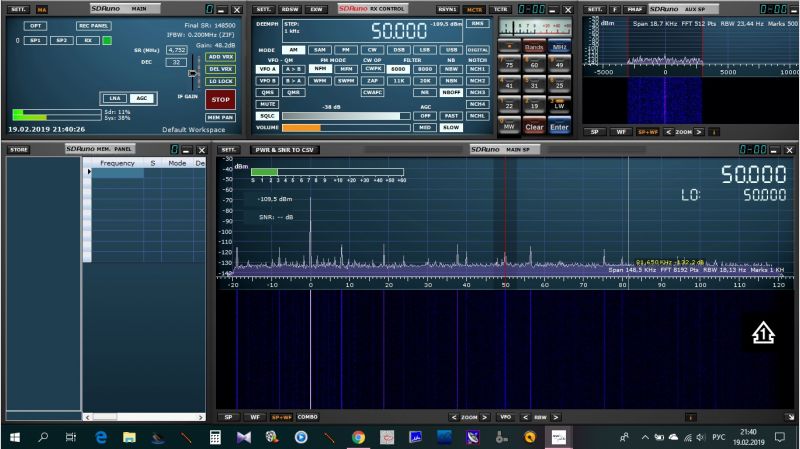Click the orange info button in Main SP bottom bar
Viewport: 800px width, 449px height.
click(x=690, y=417)
